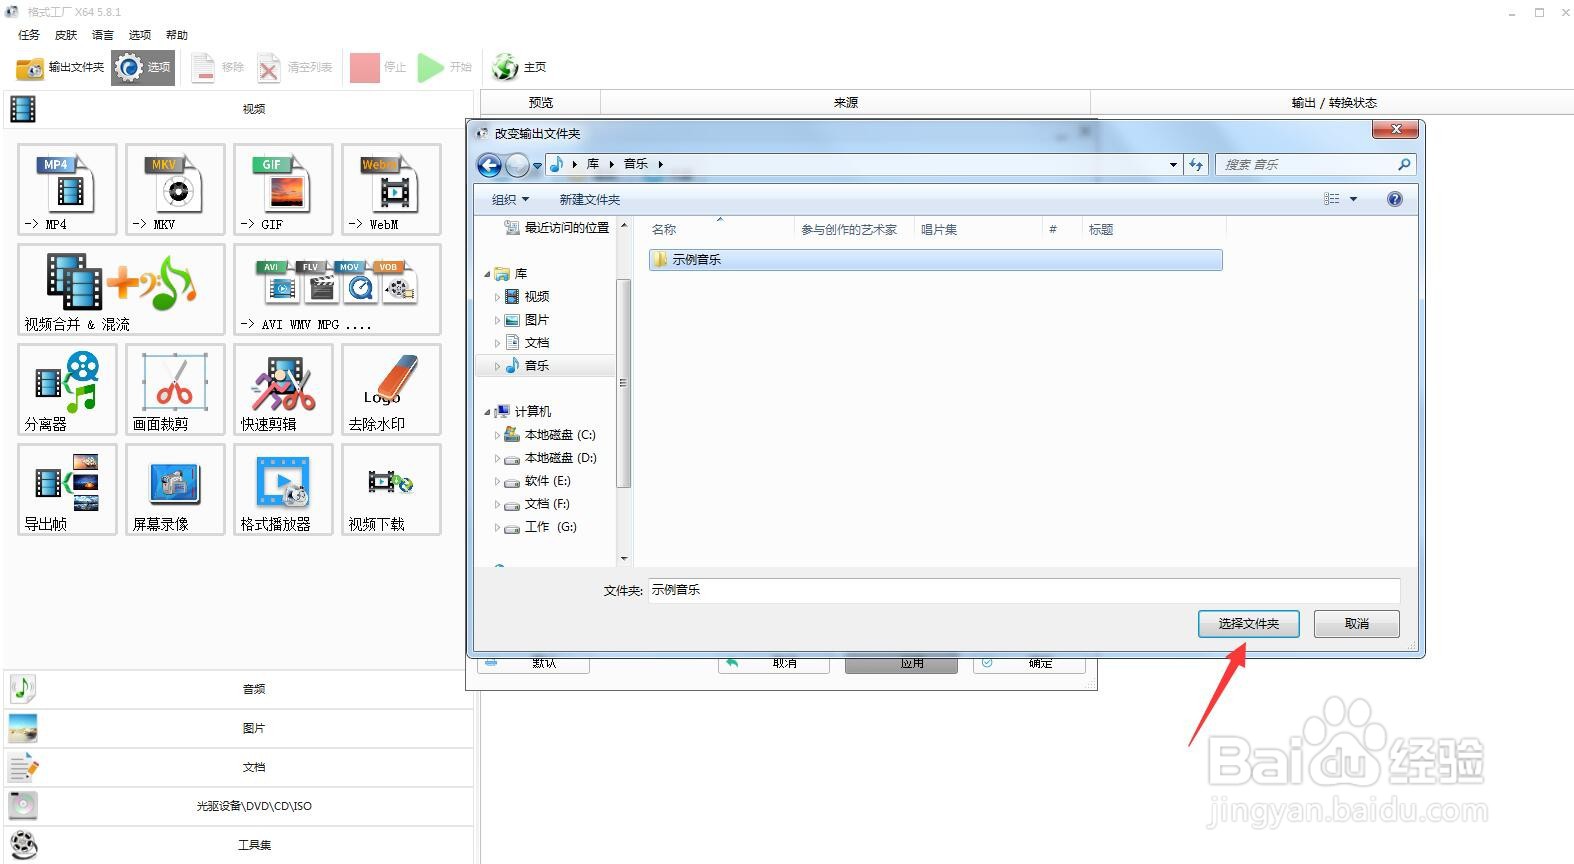Click 移除 toolbar button
This screenshot has width=1574, height=864.
coord(217,67)
